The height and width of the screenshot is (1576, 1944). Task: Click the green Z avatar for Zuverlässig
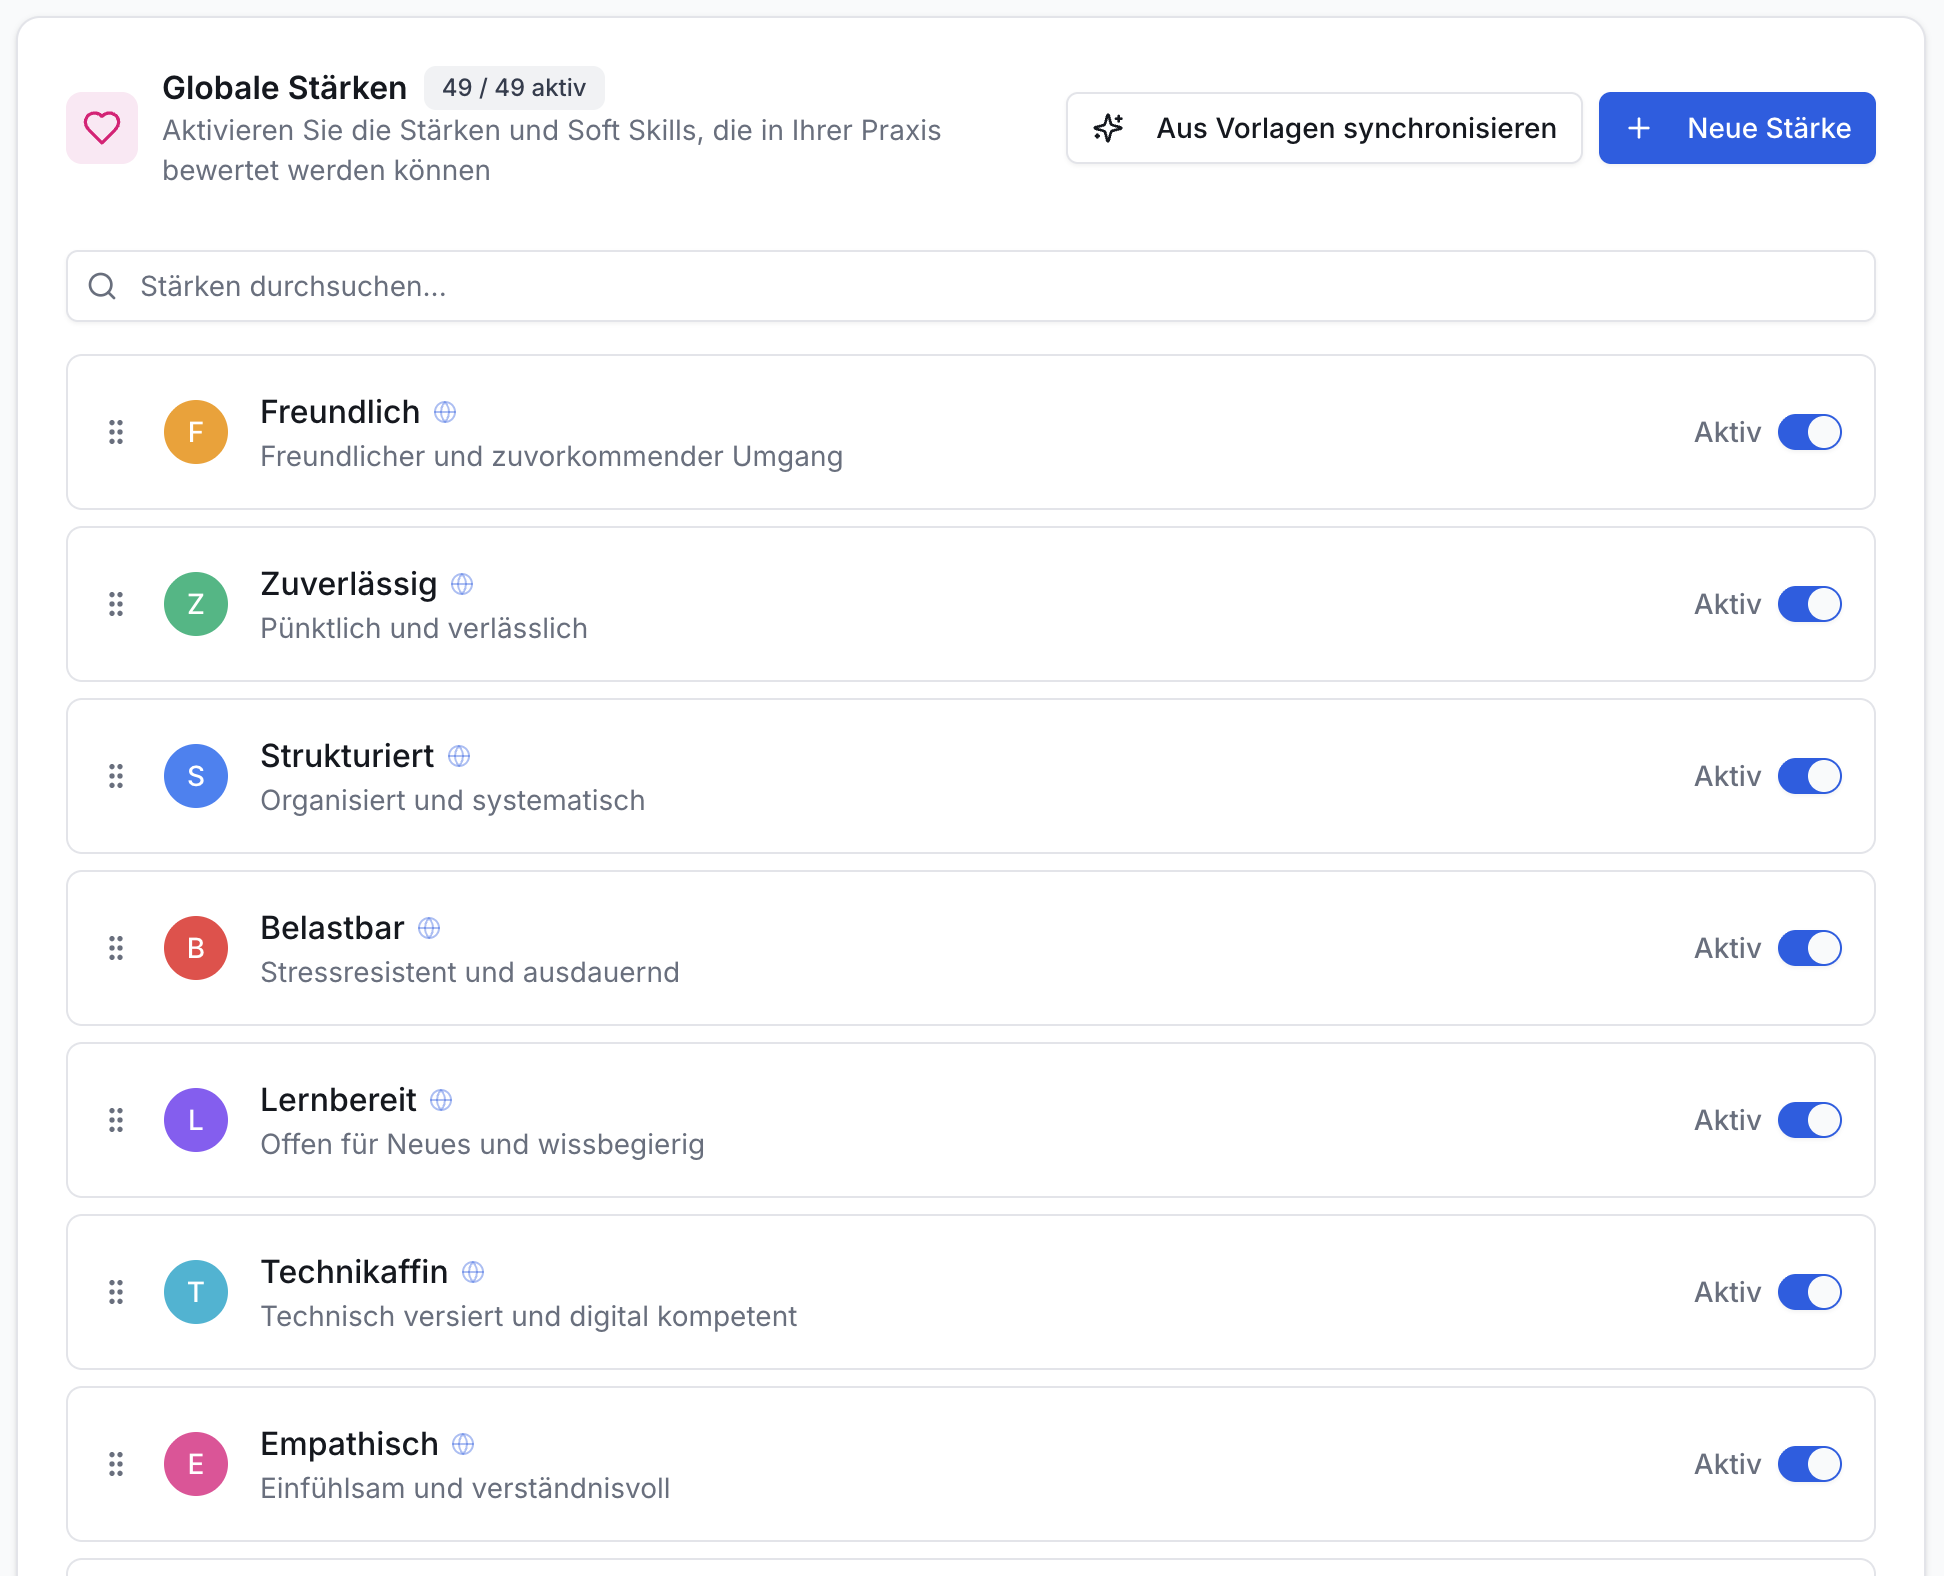point(196,604)
